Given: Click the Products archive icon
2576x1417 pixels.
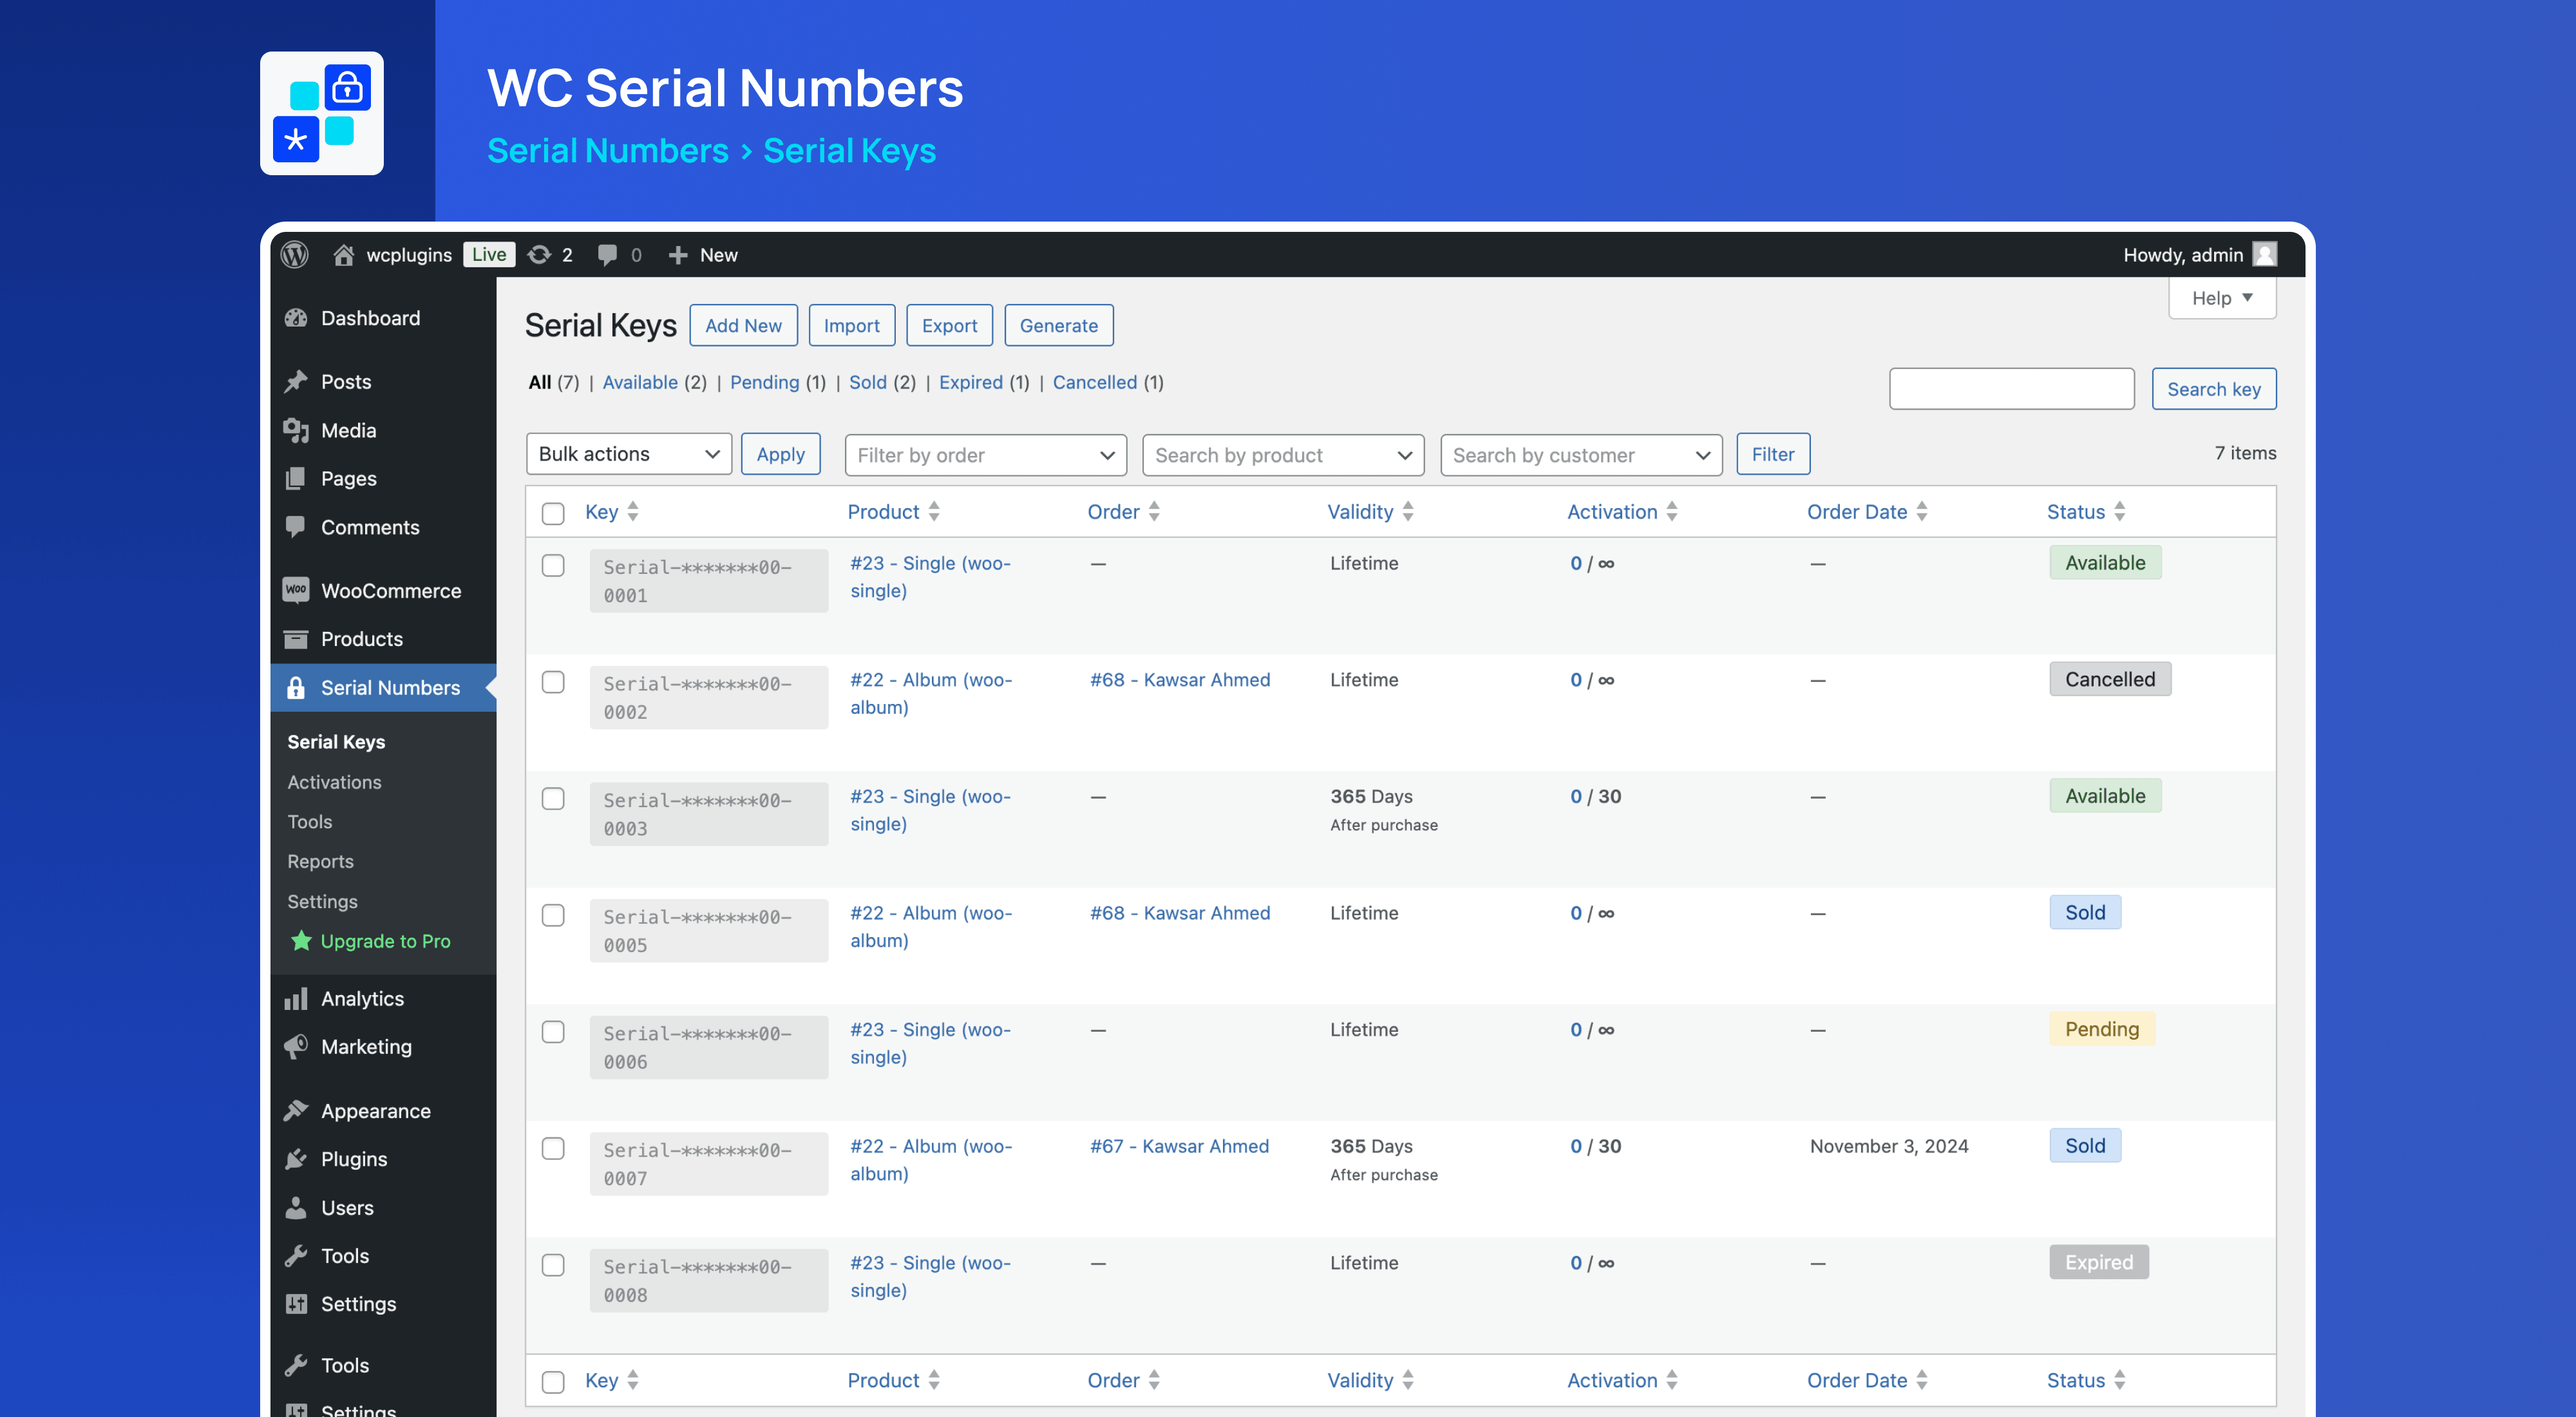Looking at the screenshot, I should pos(296,639).
